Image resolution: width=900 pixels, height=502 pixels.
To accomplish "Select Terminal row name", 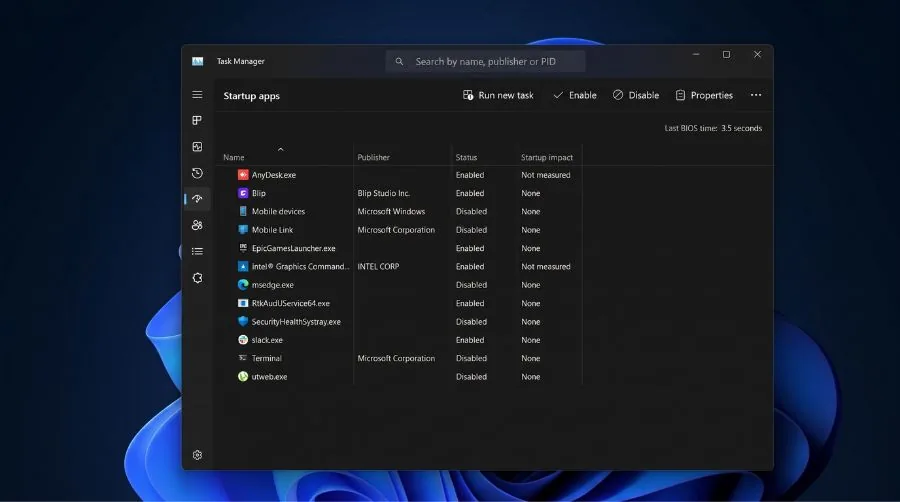I will (266, 358).
